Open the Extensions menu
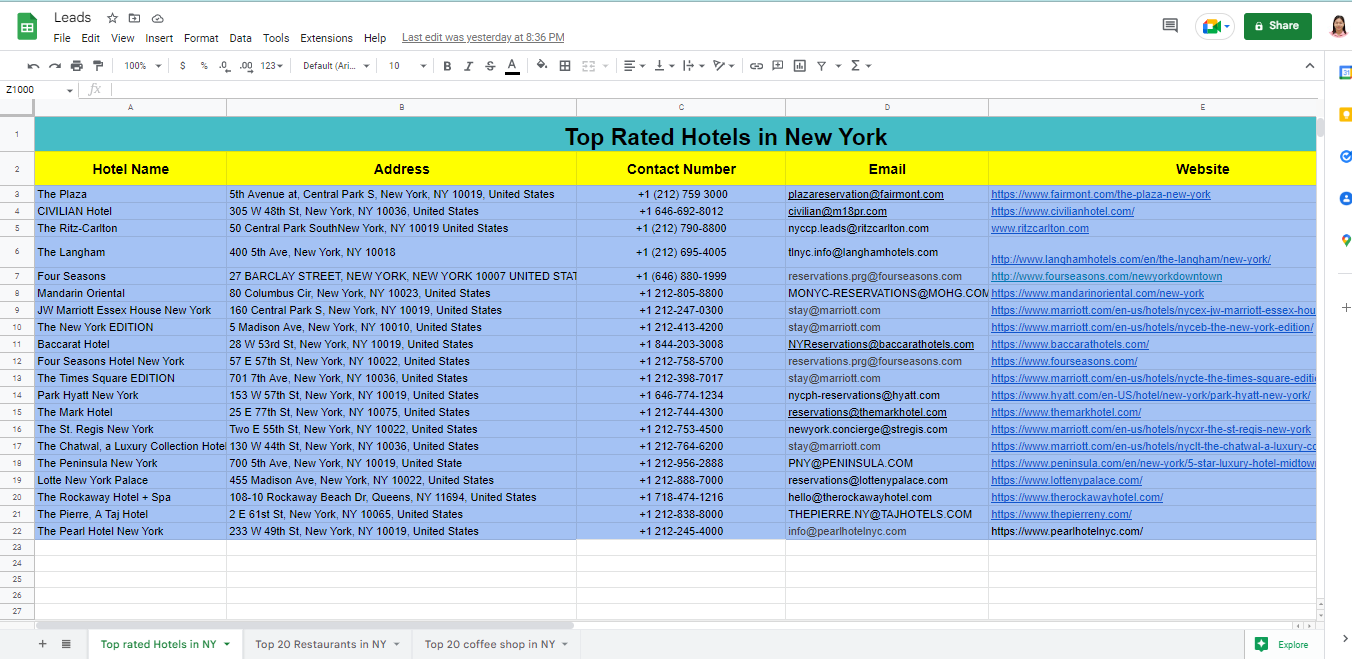 pyautogui.click(x=326, y=38)
